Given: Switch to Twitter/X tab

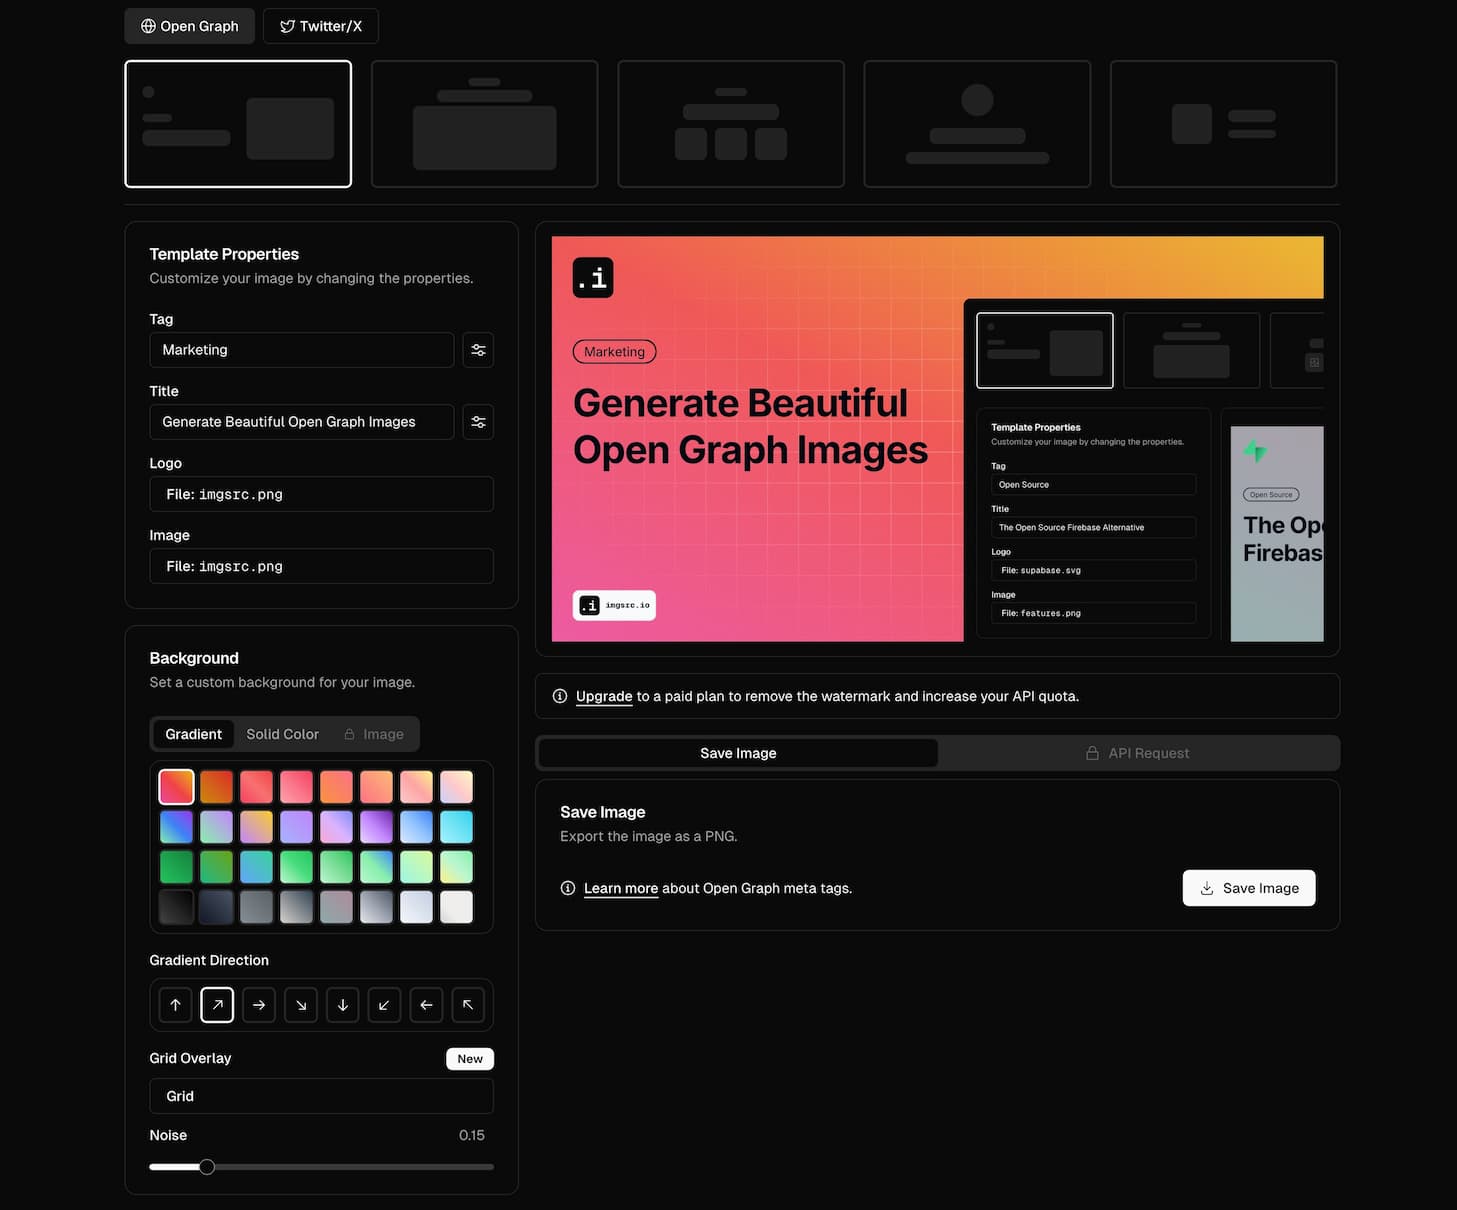Looking at the screenshot, I should coord(321,26).
